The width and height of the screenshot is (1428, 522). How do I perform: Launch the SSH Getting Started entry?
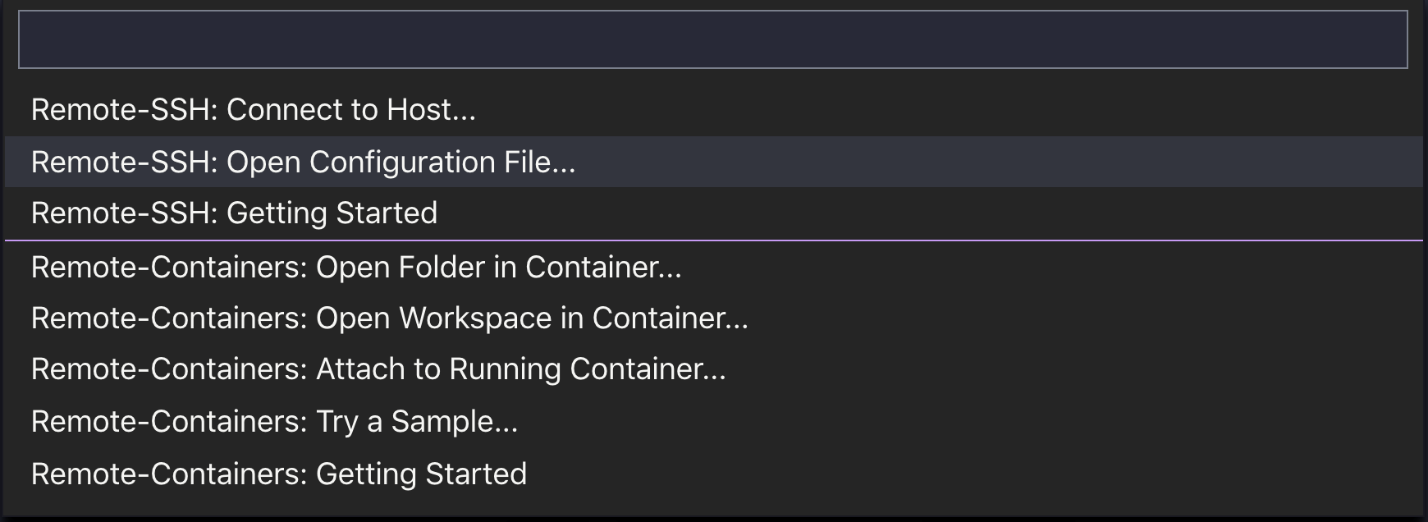tap(235, 213)
